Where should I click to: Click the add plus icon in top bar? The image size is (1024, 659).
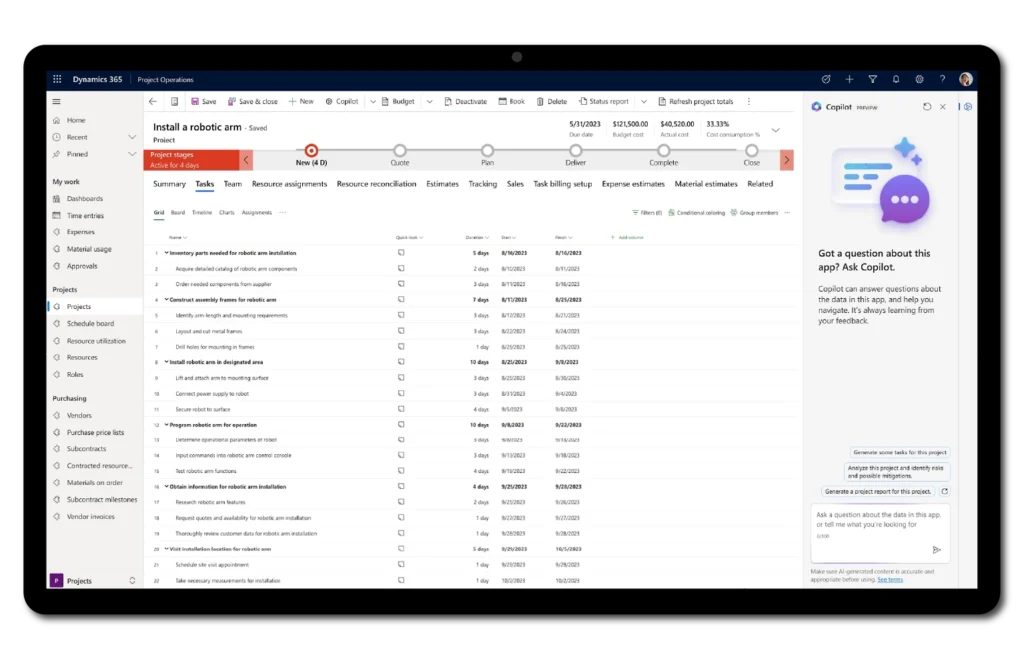pyautogui.click(x=849, y=79)
